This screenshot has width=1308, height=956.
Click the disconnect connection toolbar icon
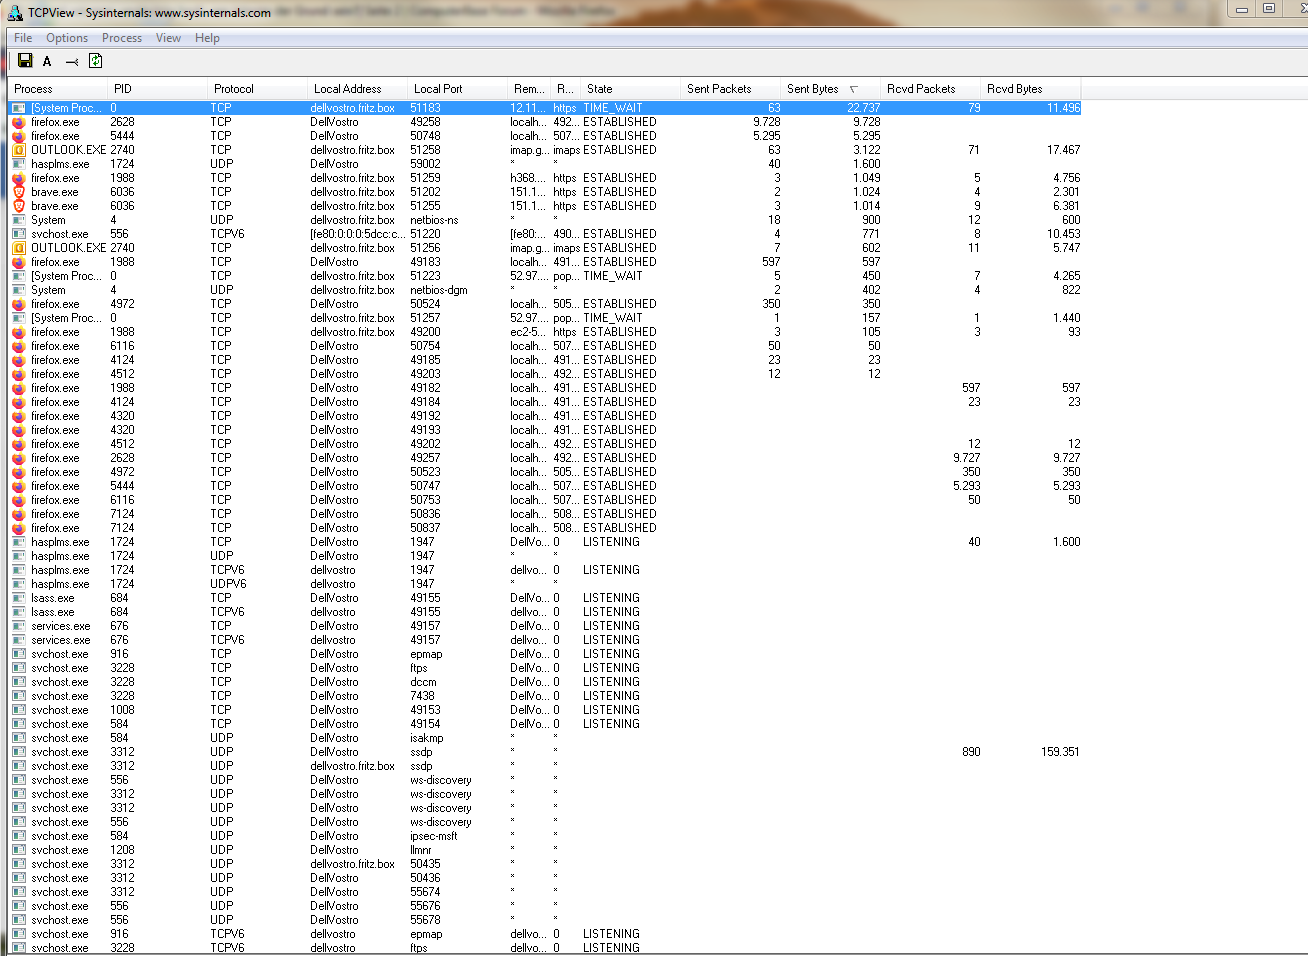(x=70, y=61)
